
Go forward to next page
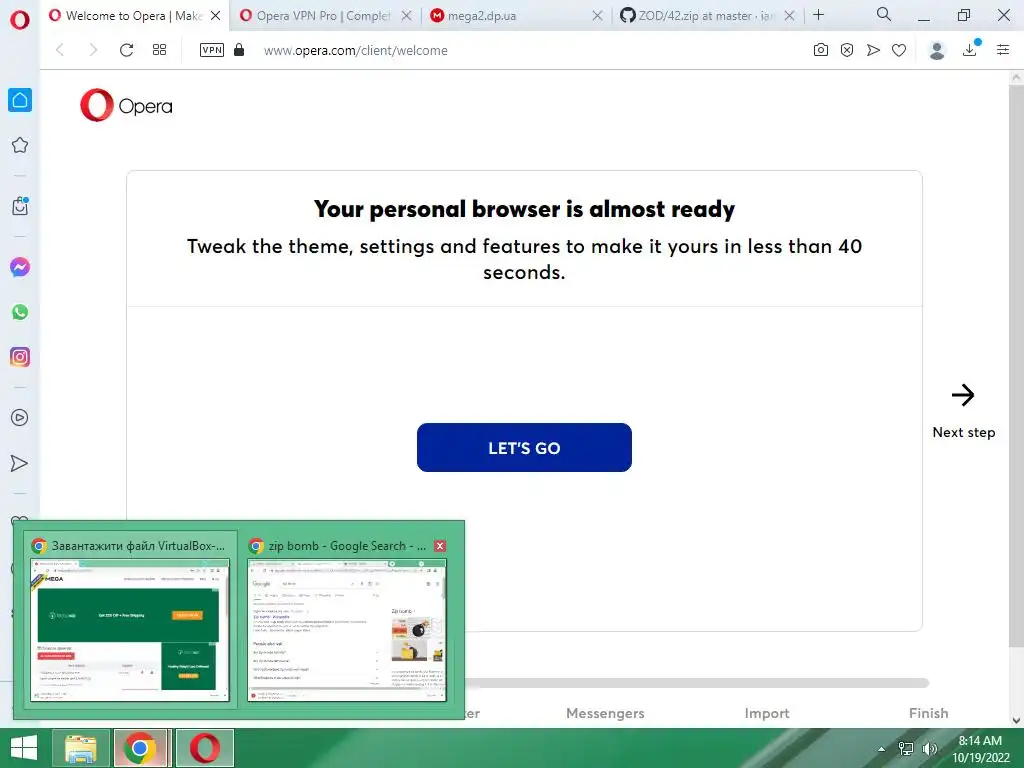(93, 50)
